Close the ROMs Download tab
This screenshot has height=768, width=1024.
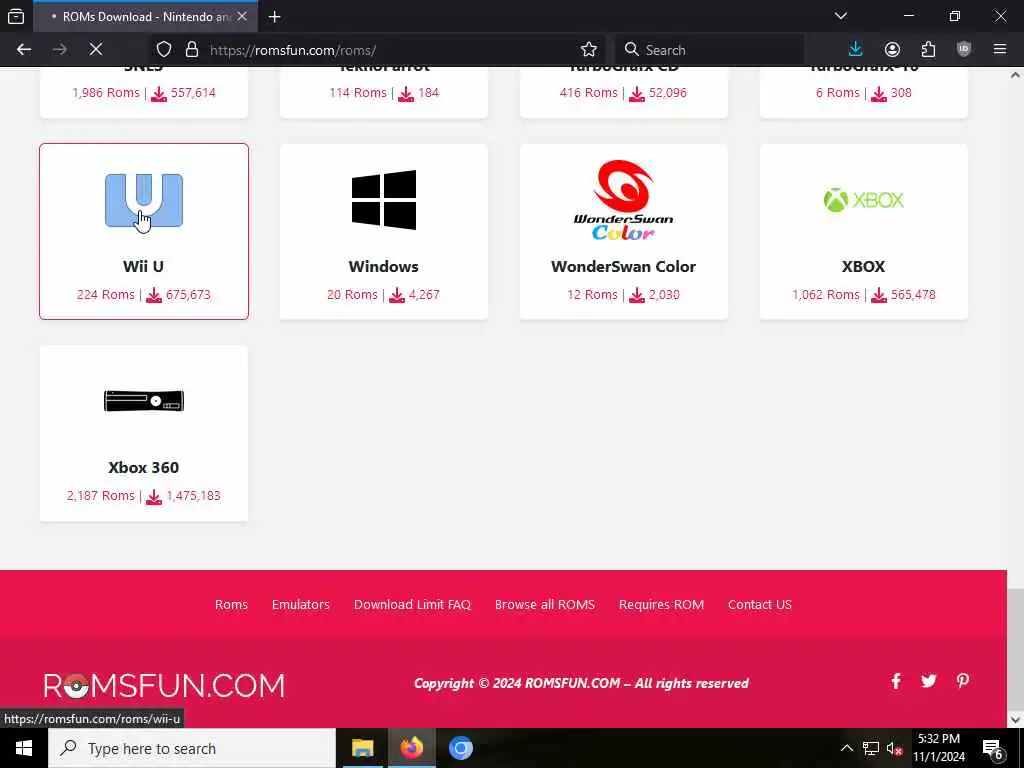click(x=242, y=16)
